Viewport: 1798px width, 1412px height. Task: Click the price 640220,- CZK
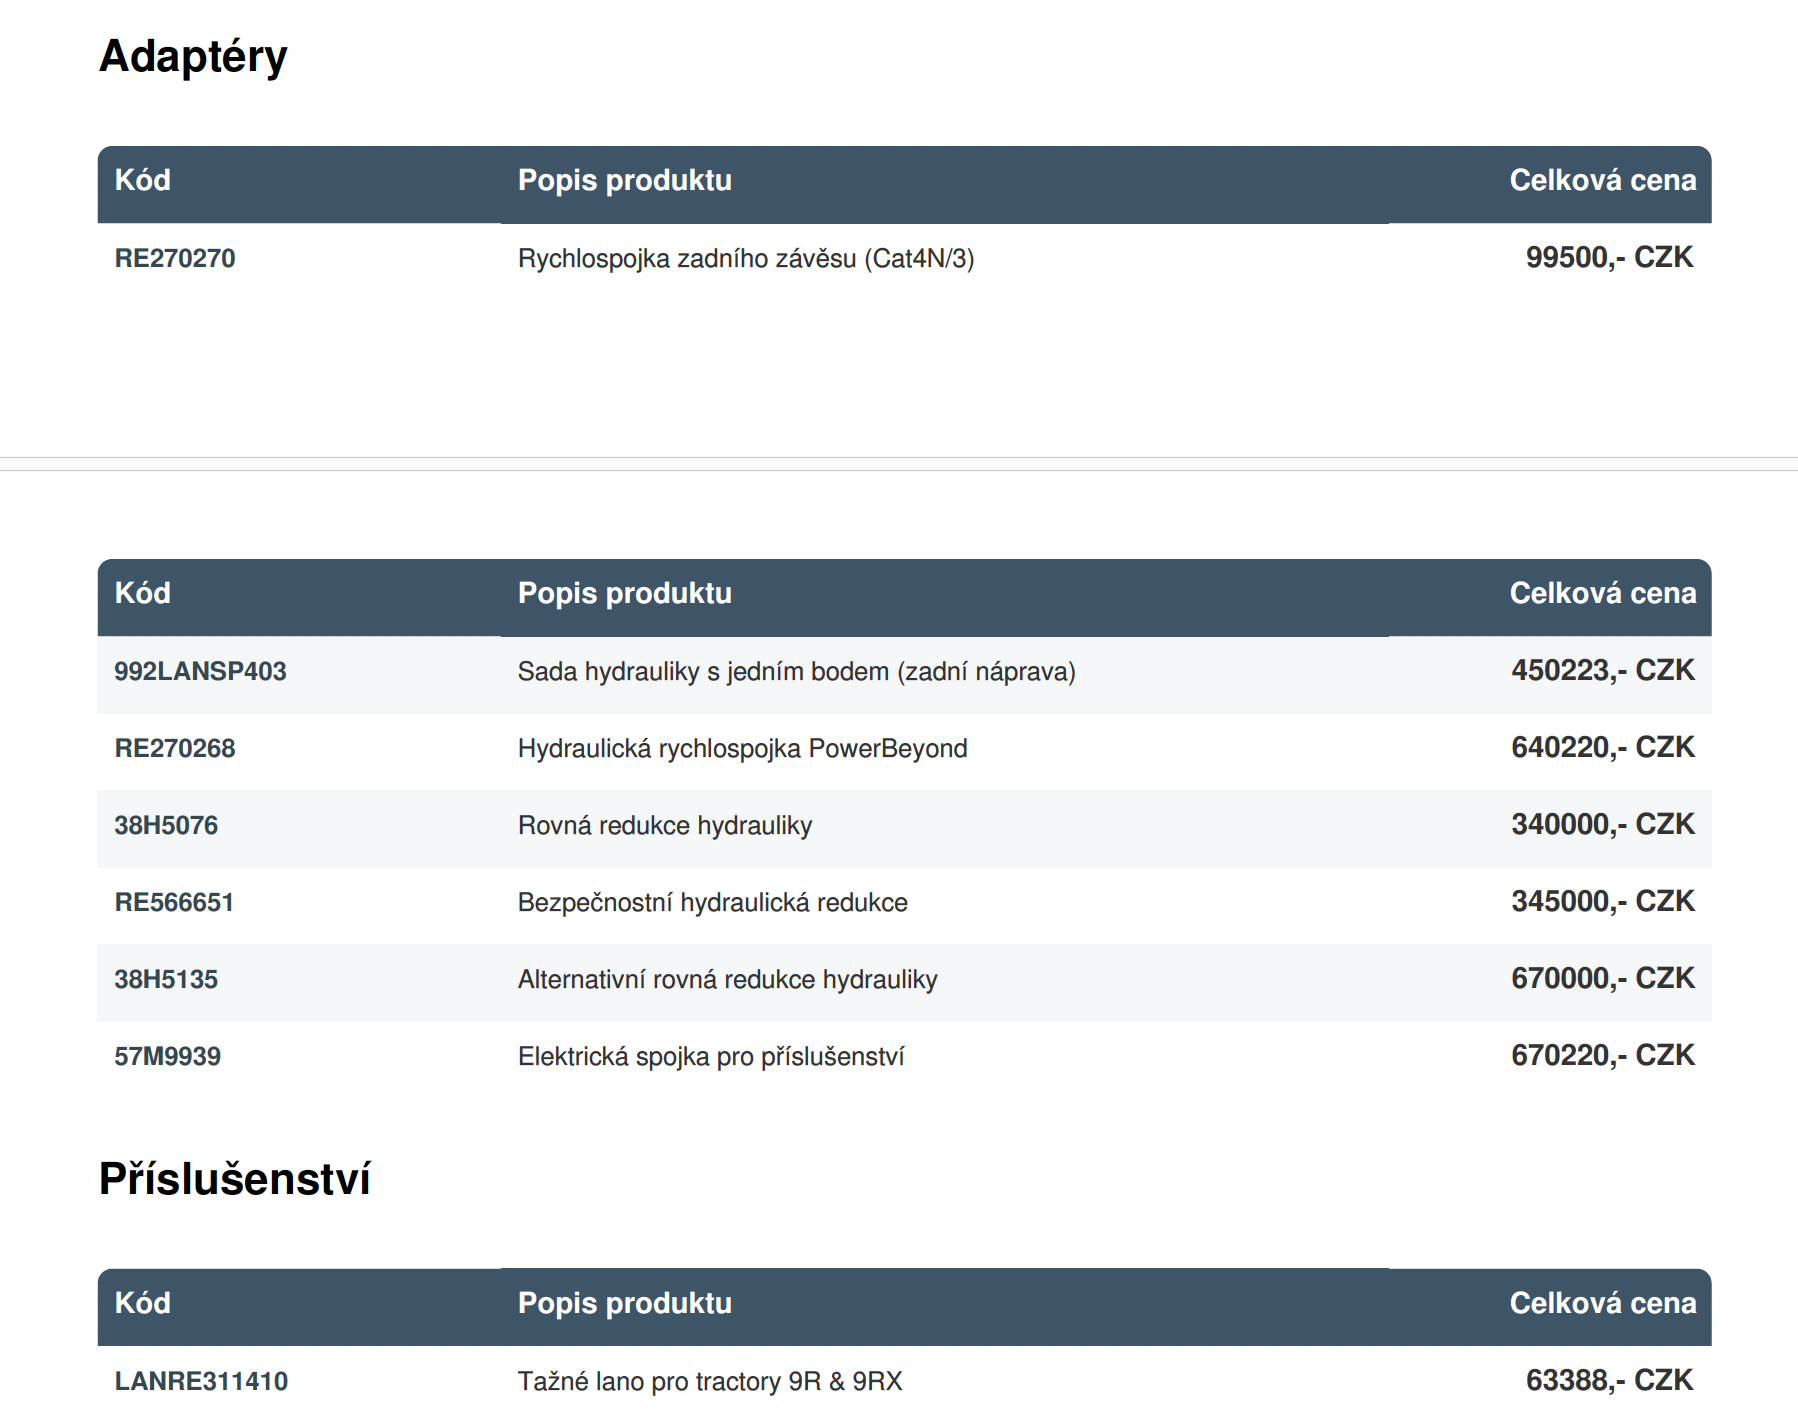tap(1602, 747)
